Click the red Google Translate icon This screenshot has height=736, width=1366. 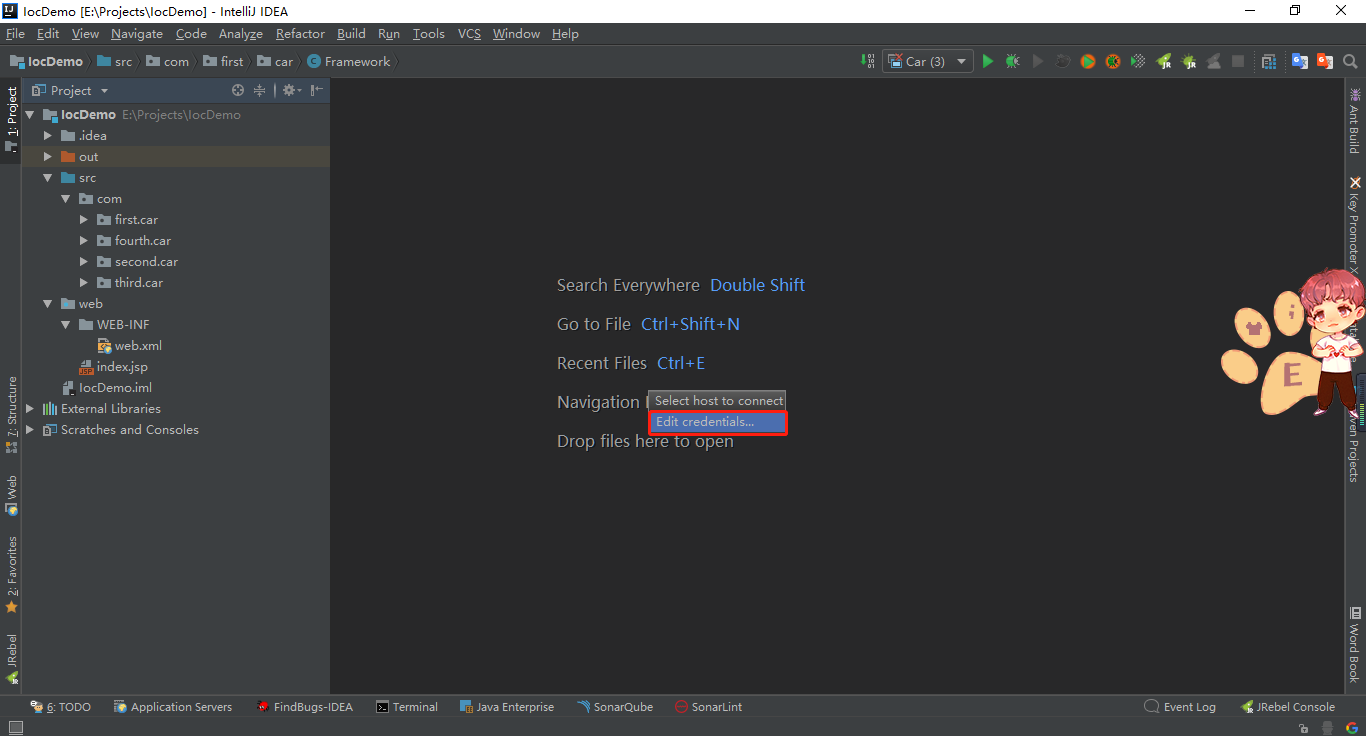1325,61
